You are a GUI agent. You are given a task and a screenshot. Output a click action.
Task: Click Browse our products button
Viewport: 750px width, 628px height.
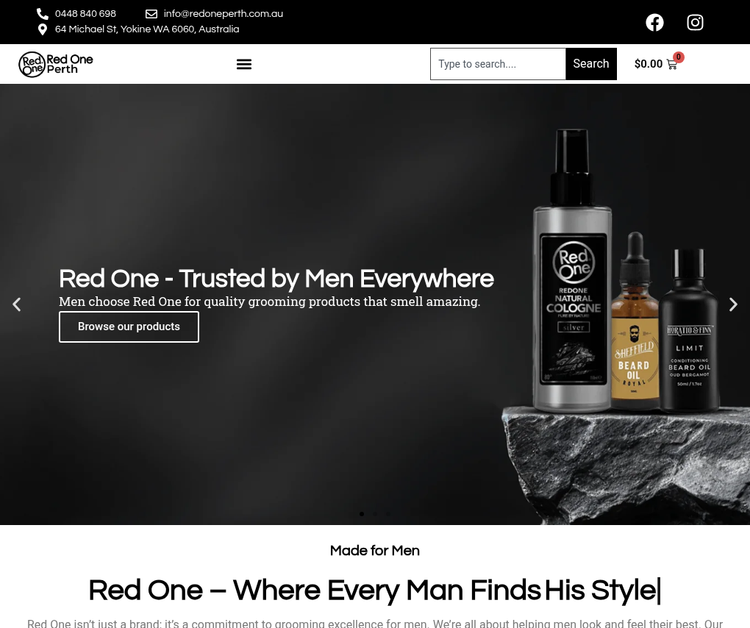pyautogui.click(x=129, y=327)
